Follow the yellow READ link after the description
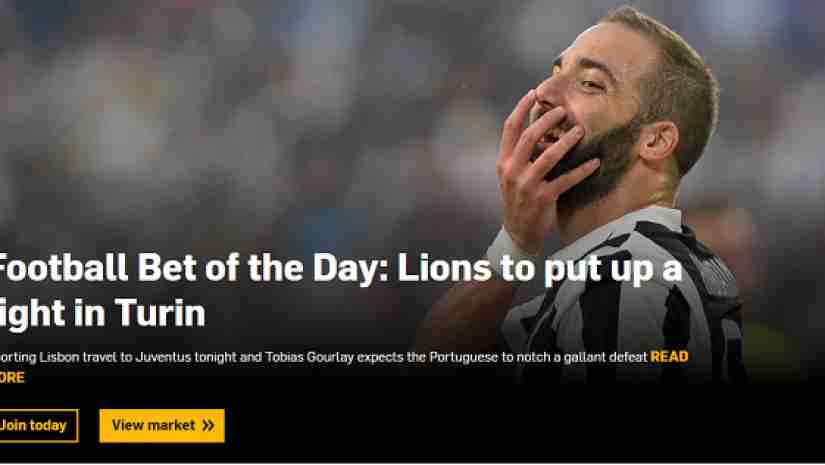 tap(669, 357)
